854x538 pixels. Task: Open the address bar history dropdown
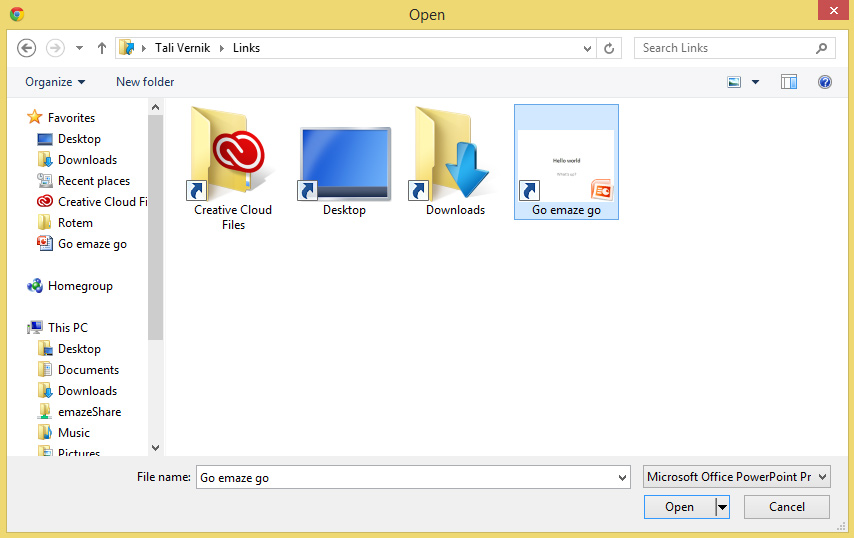[587, 48]
